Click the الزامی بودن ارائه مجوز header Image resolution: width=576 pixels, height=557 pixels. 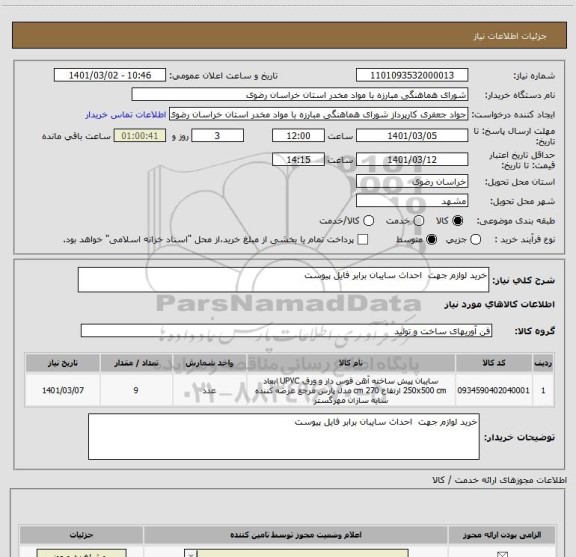[502, 535]
